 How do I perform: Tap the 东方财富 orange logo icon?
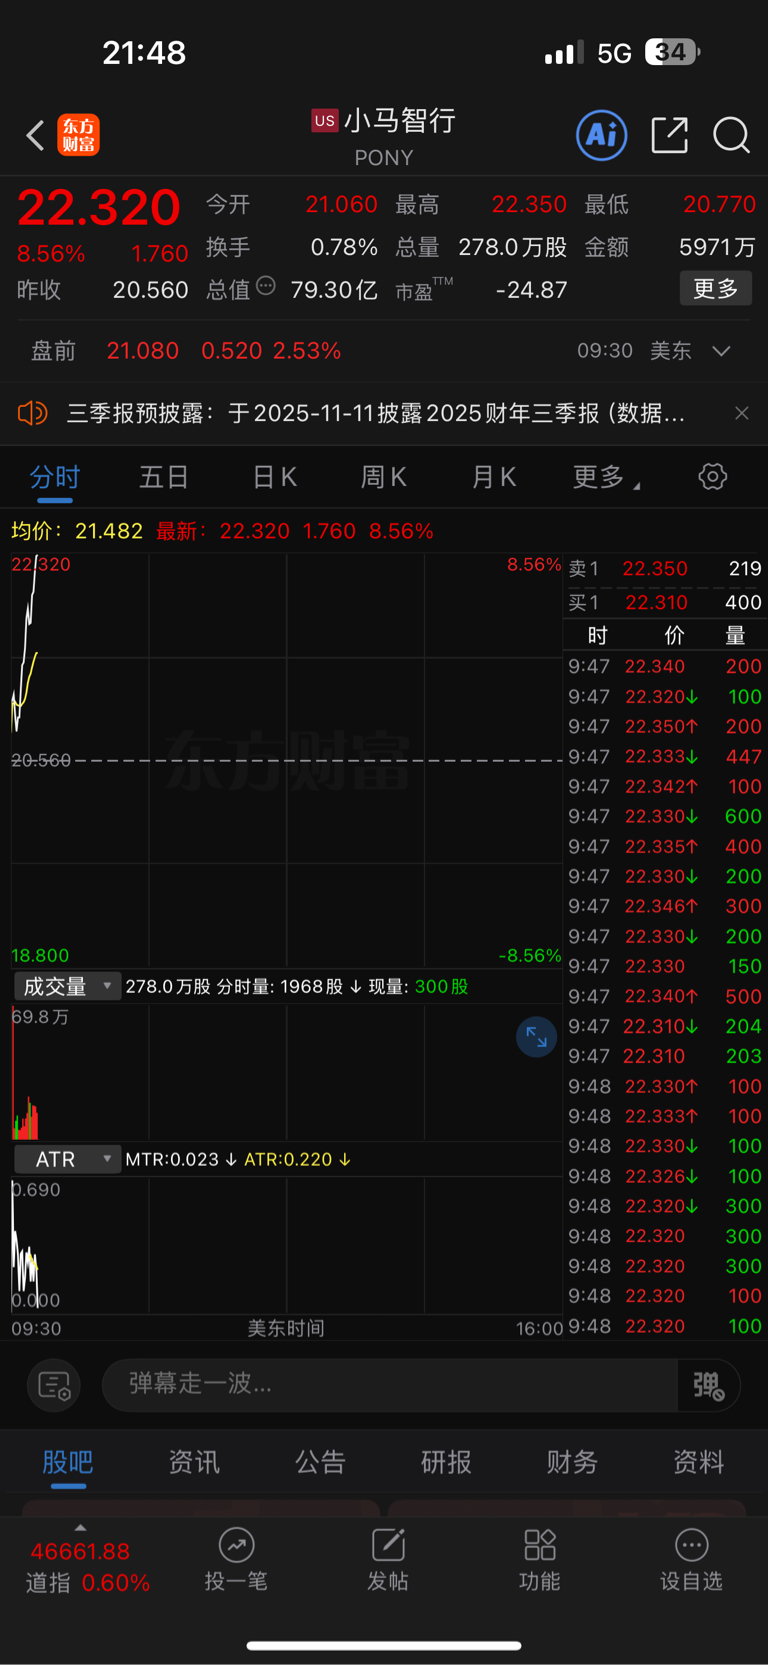(x=78, y=135)
